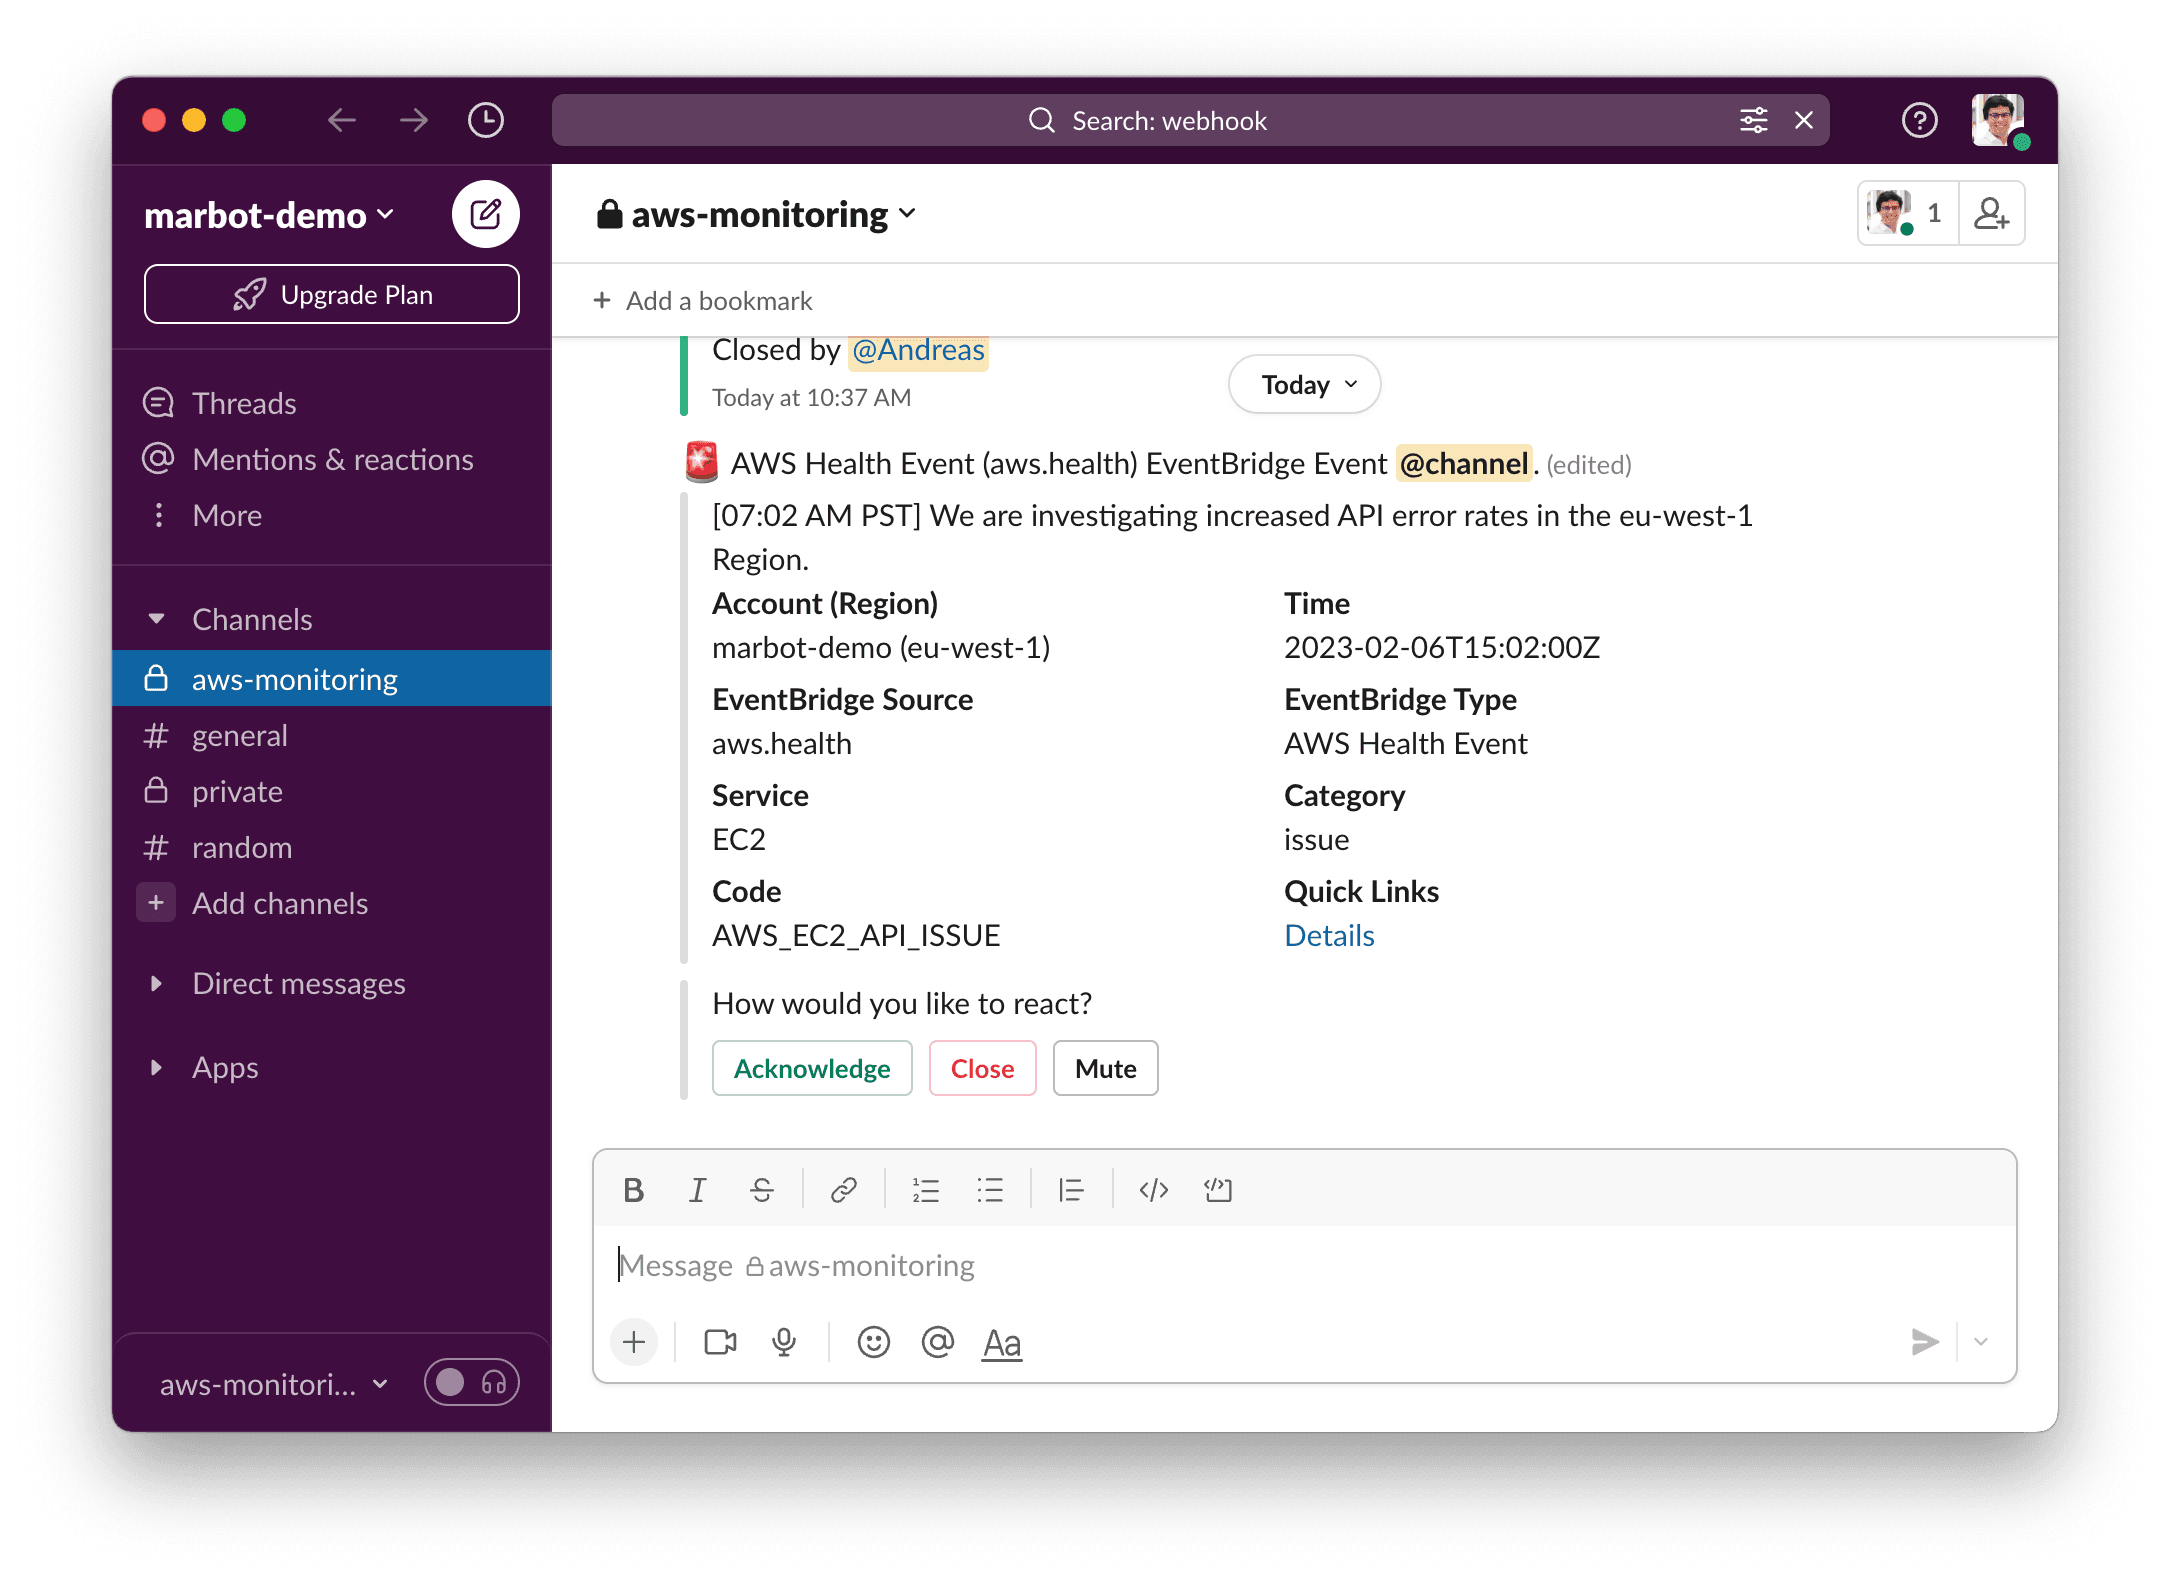The image size is (2170, 1580).
Task: Toggle microphone for voice message
Action: click(783, 1341)
